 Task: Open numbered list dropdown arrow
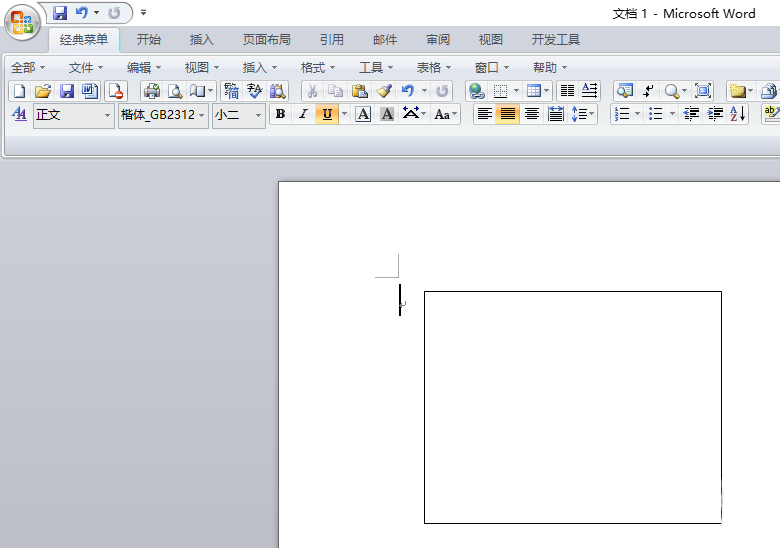637,114
